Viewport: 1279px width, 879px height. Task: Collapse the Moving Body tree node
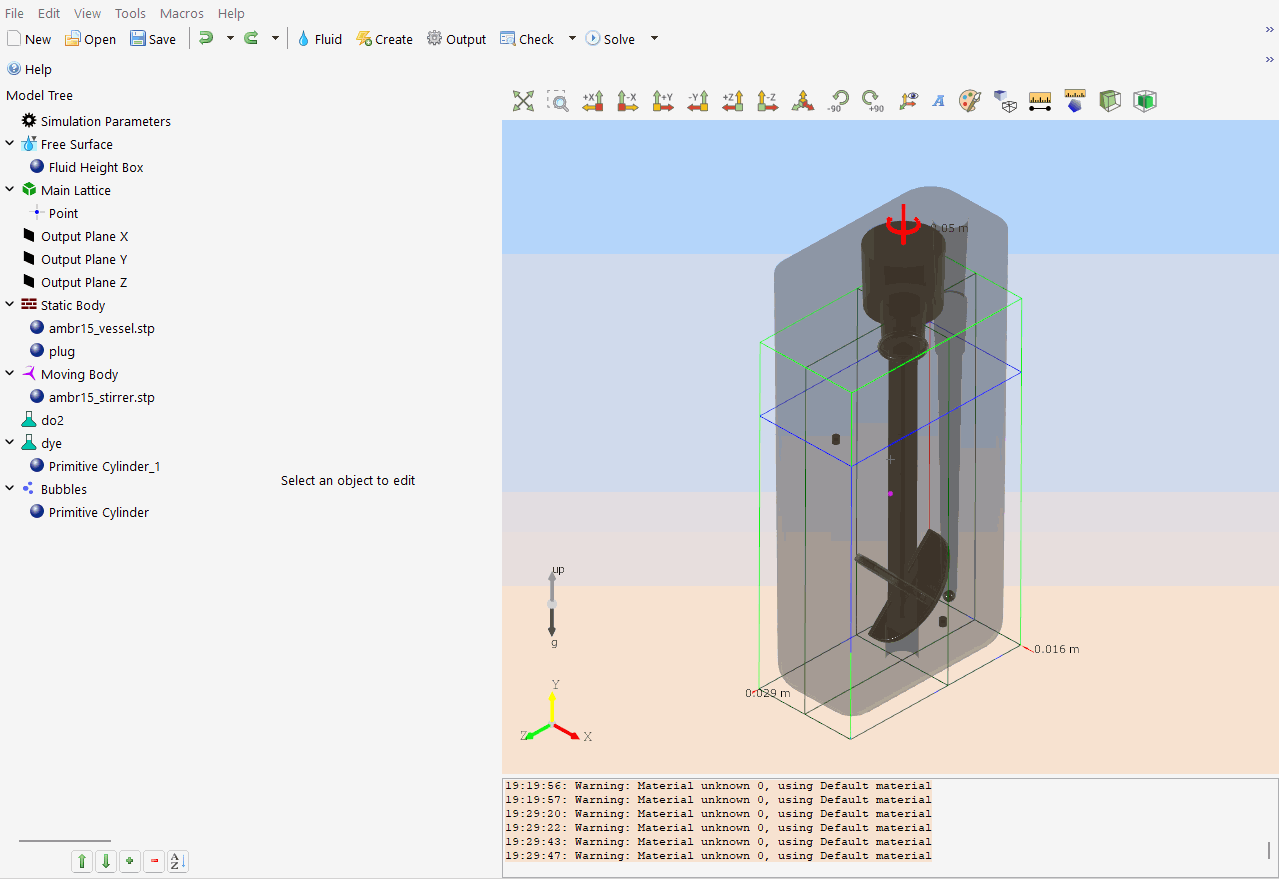[10, 374]
